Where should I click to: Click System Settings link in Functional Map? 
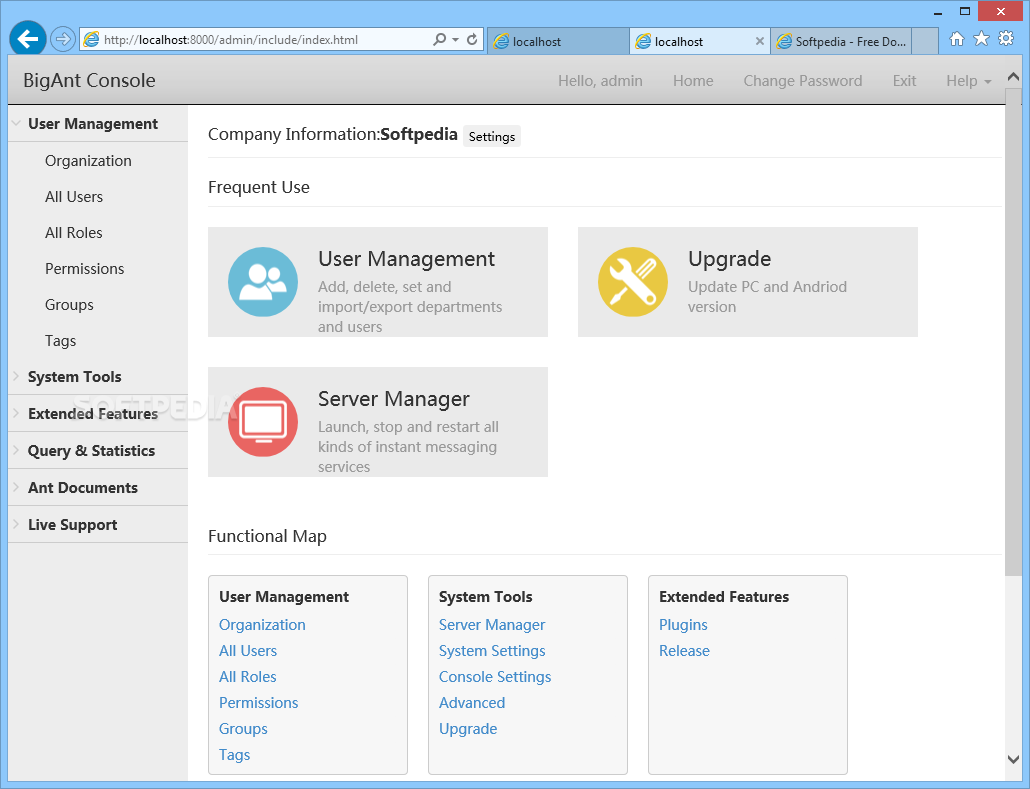(492, 651)
